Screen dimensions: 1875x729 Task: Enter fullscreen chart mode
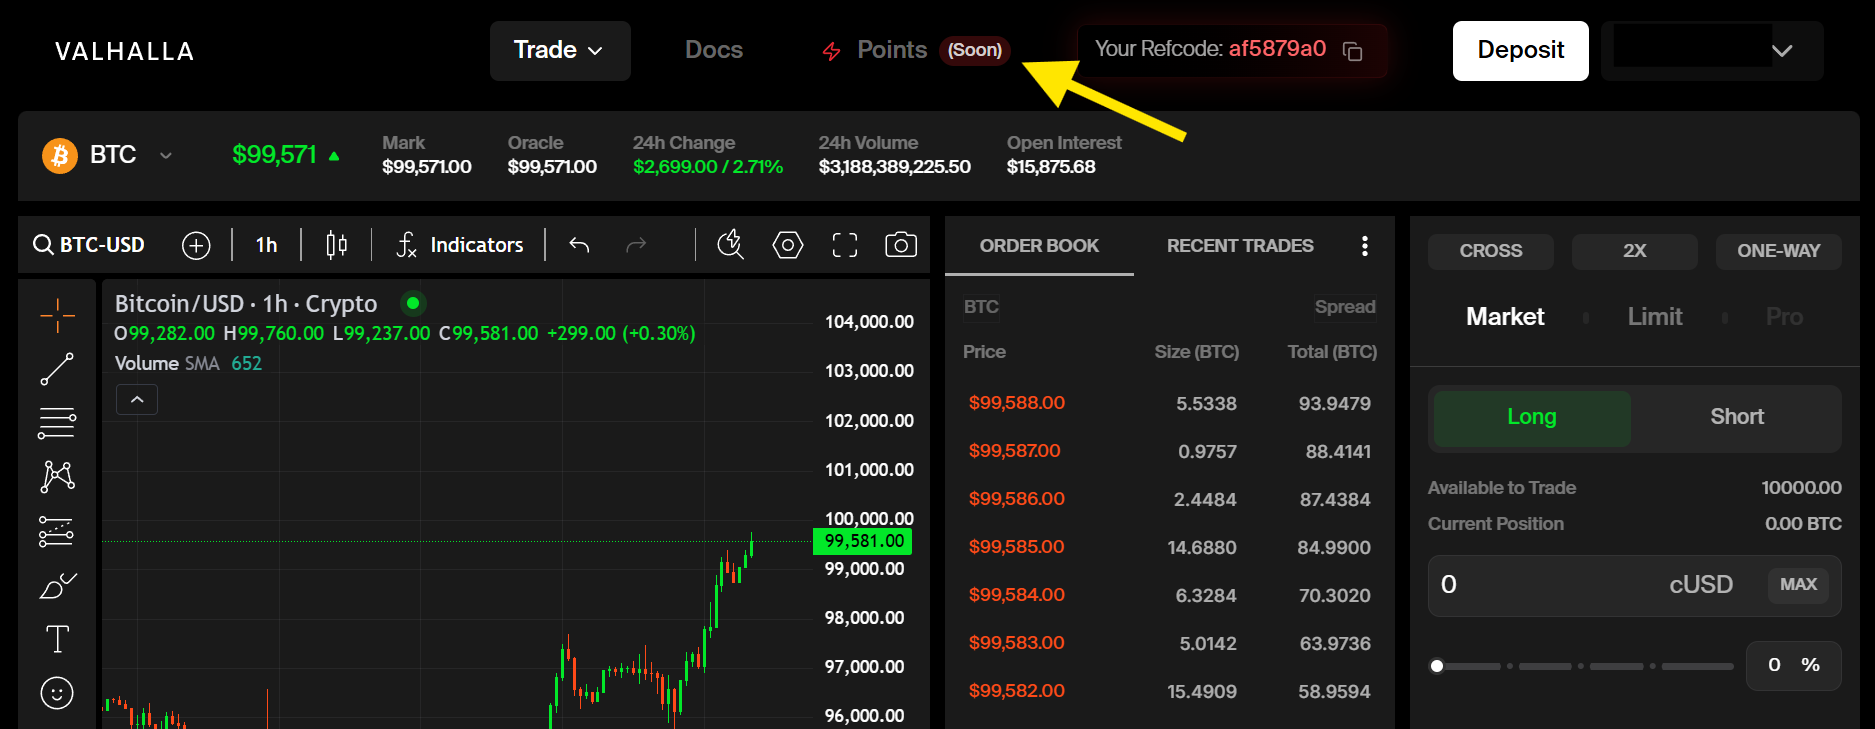pos(844,245)
